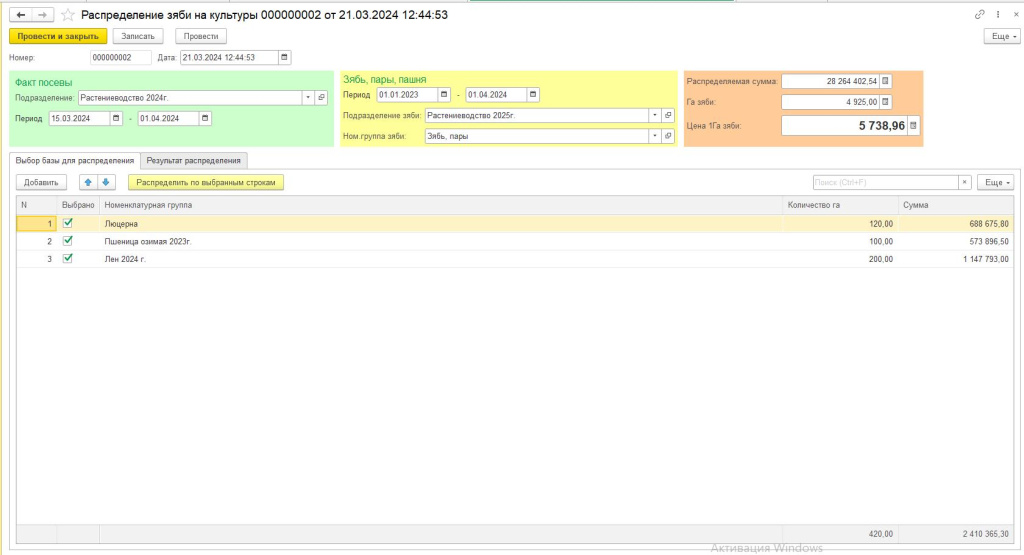Open calendar picker next to document date
The width and height of the screenshot is (1024, 555).
[285, 58]
